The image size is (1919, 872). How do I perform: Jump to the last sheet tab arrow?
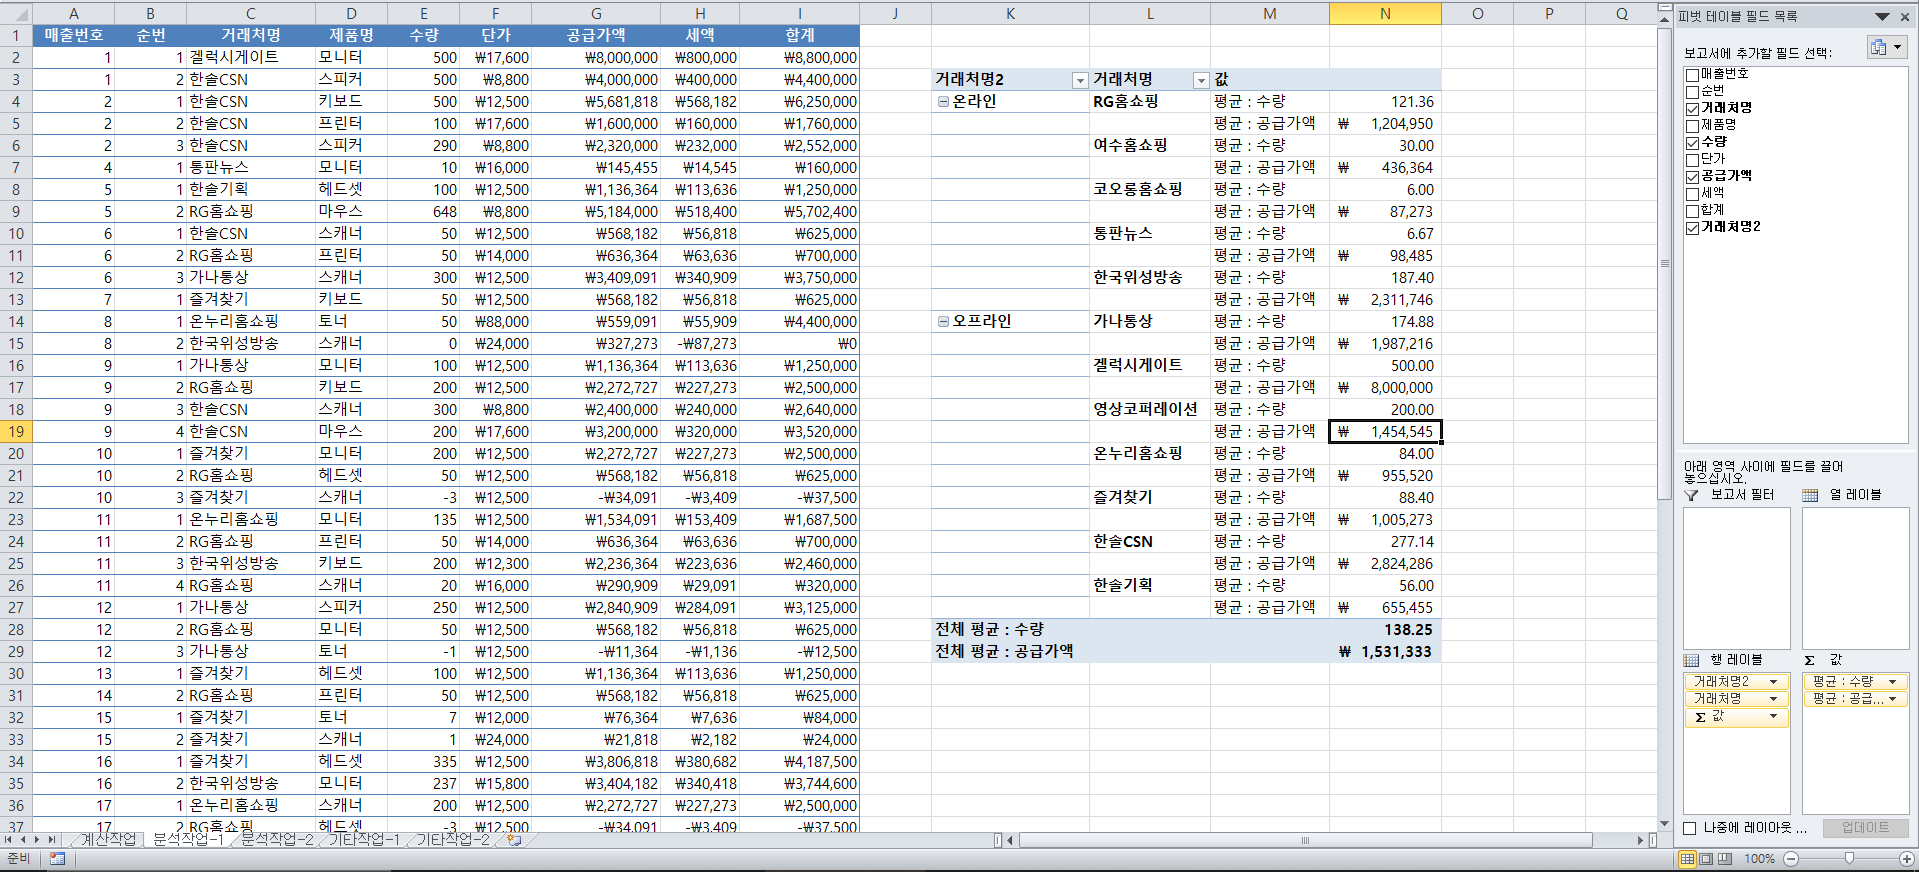[x=51, y=840]
